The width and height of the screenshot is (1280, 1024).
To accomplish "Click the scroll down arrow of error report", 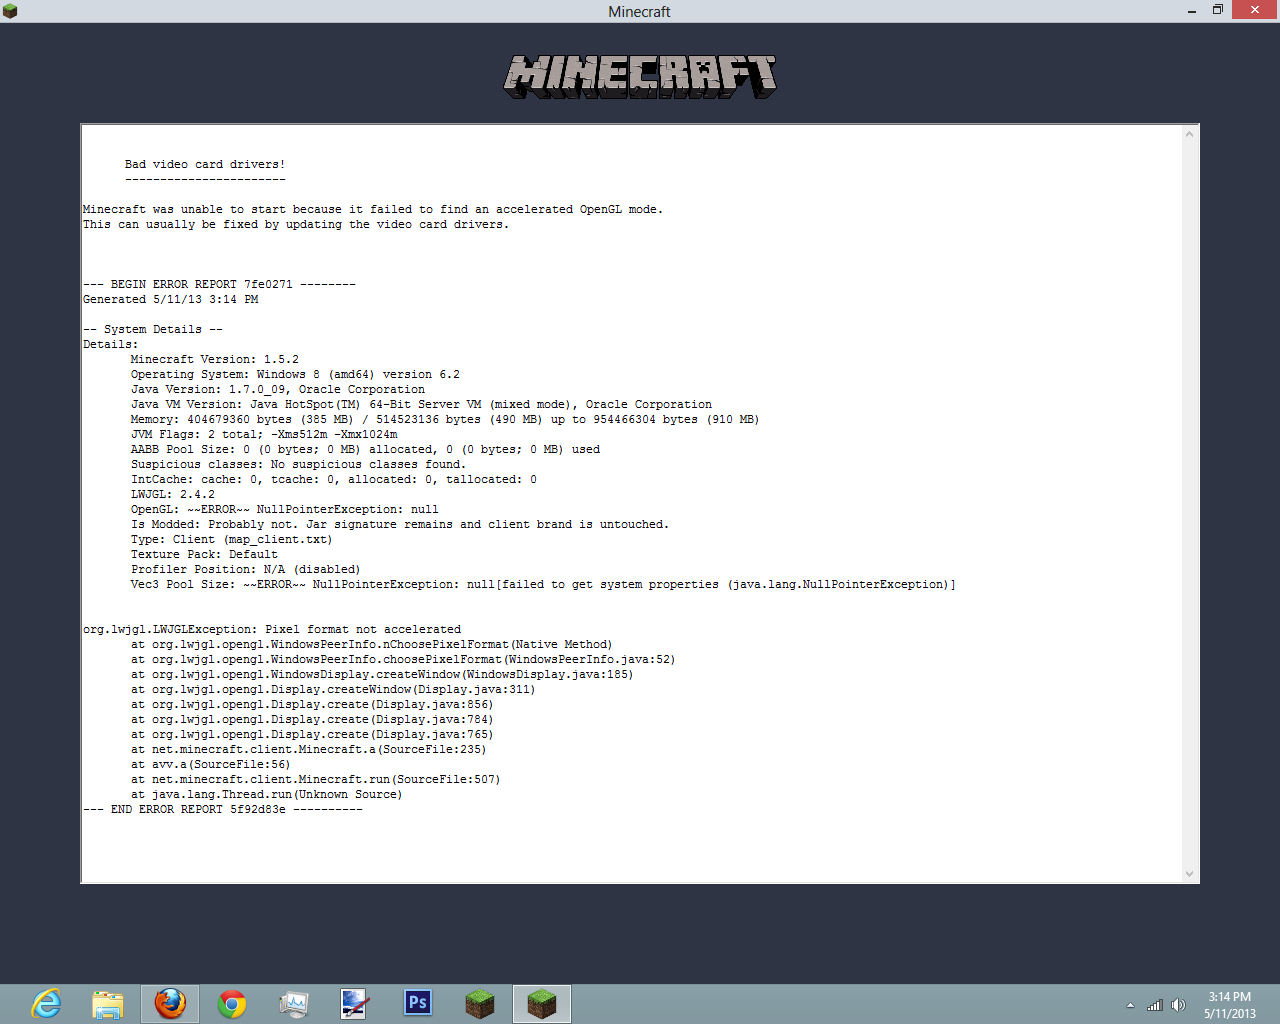I will (x=1190, y=874).
